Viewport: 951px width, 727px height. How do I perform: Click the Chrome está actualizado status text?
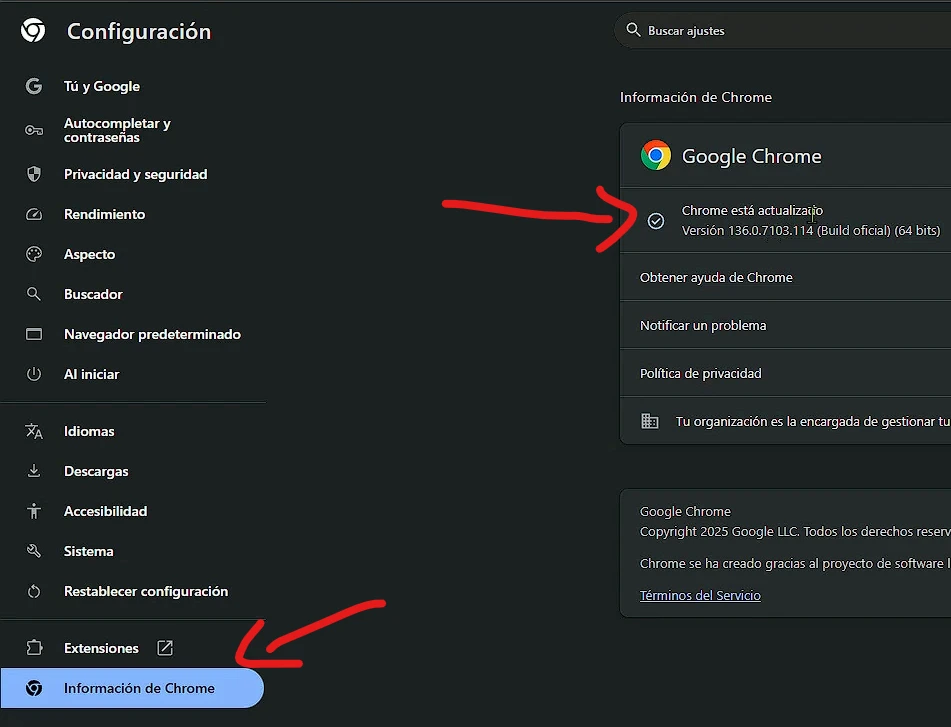752,210
